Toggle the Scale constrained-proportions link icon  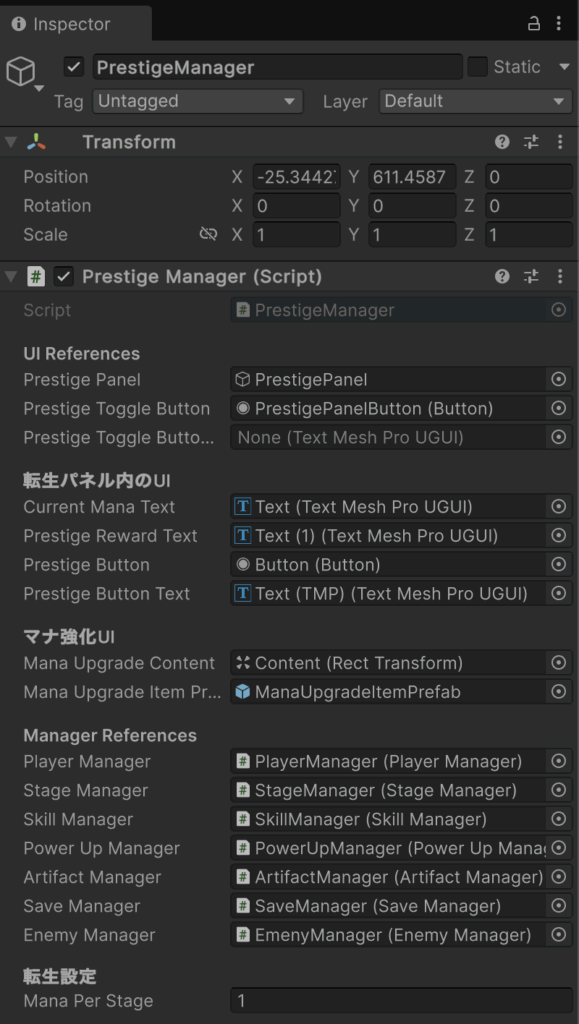click(208, 234)
